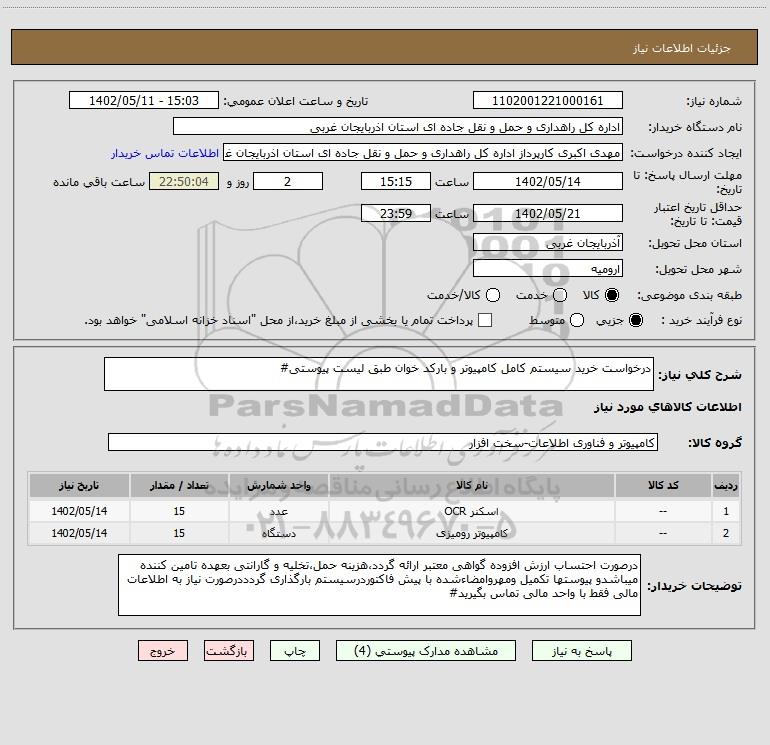Image resolution: width=770 pixels, height=745 pixels.
Task: Open the اطلاعات تماس خریدار link
Action: click(165, 153)
